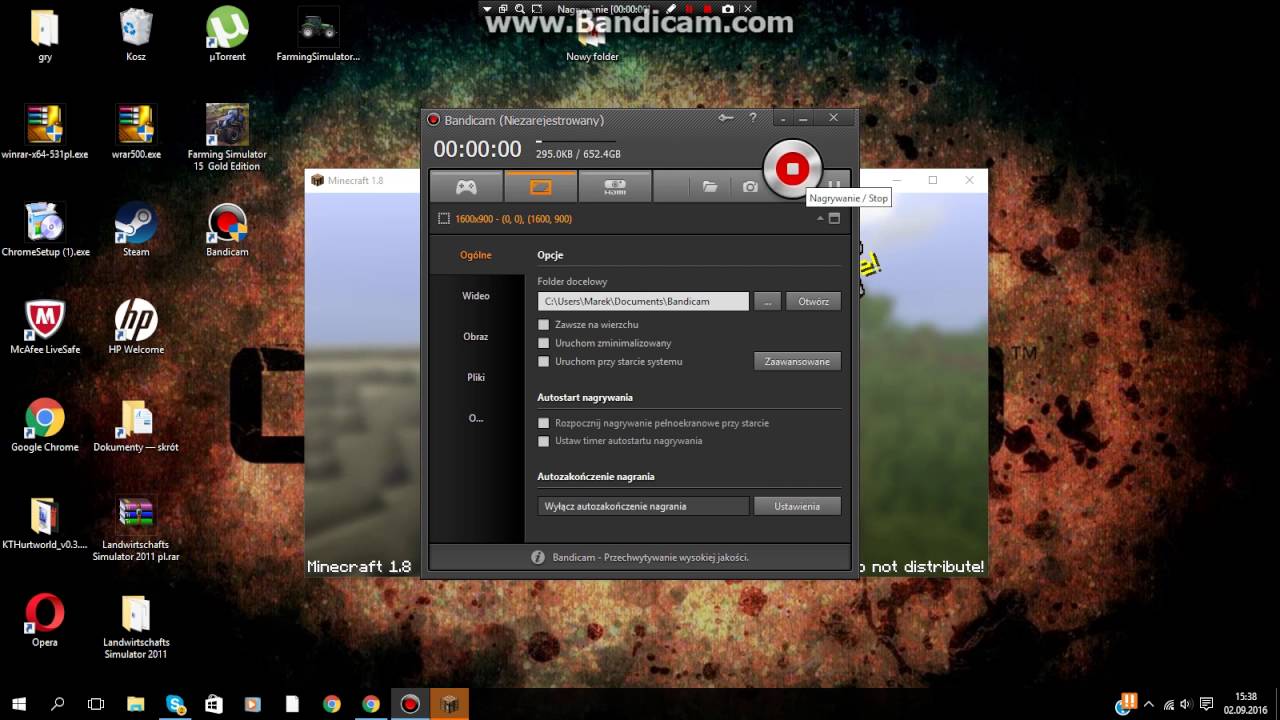
Task: Open Bandicam help question mark
Action: pos(753,118)
